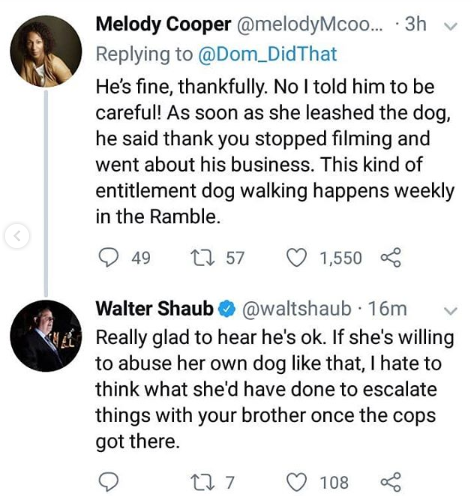View Melody Cooper's avatar photo
Viewport: 472px width, 496px height.
click(46, 51)
